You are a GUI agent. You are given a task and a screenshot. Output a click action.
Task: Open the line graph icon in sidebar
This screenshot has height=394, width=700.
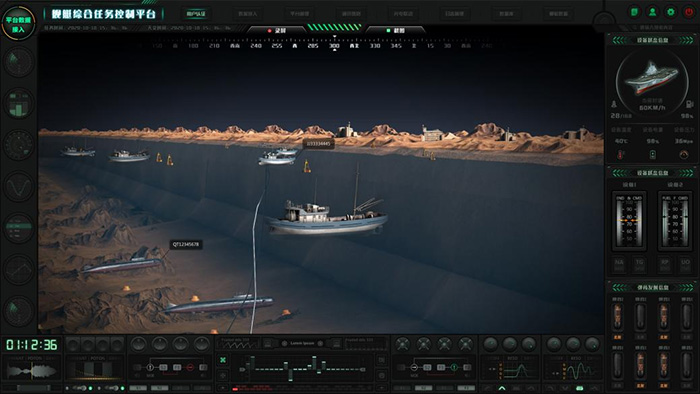18,269
